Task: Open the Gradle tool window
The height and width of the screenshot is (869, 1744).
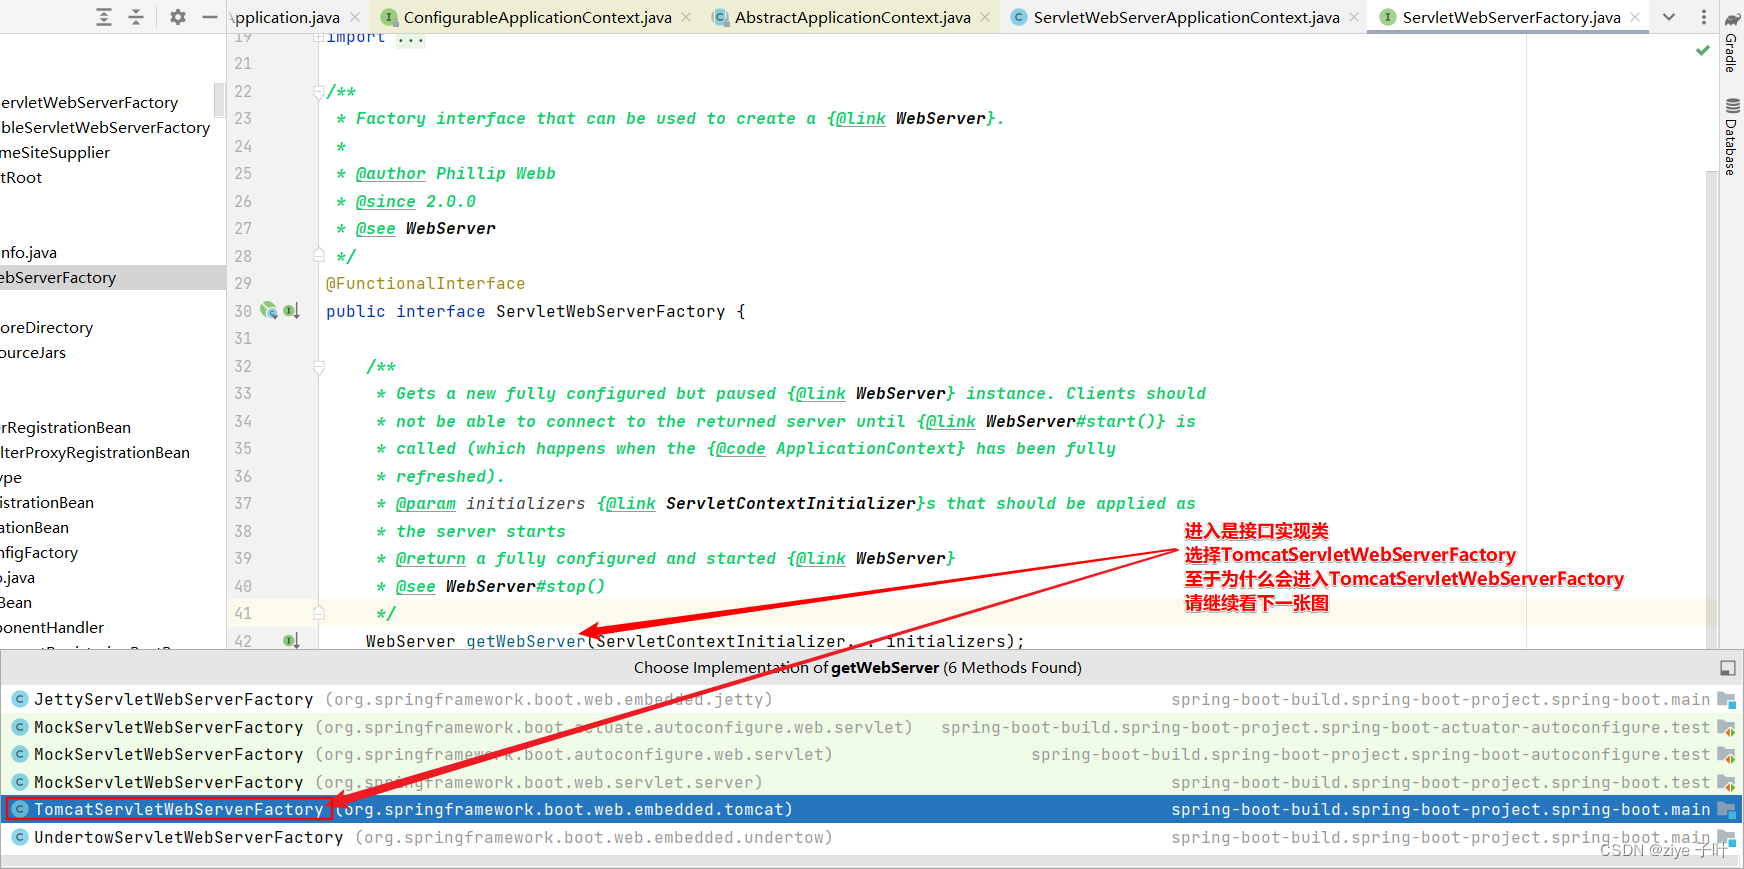Action: tap(1732, 42)
